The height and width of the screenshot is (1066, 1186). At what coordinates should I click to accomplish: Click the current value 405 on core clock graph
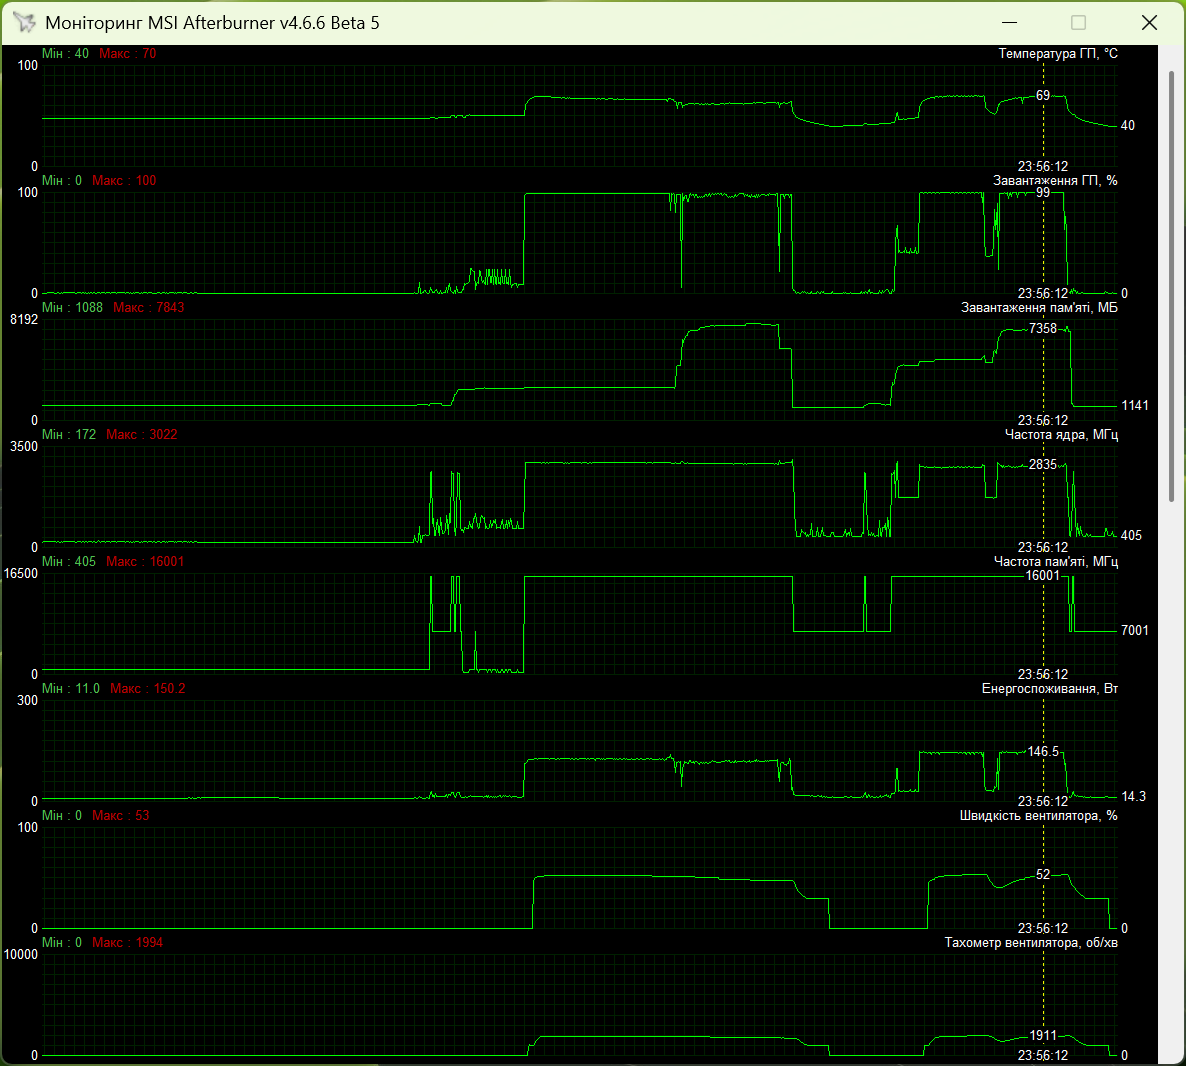tap(1132, 536)
